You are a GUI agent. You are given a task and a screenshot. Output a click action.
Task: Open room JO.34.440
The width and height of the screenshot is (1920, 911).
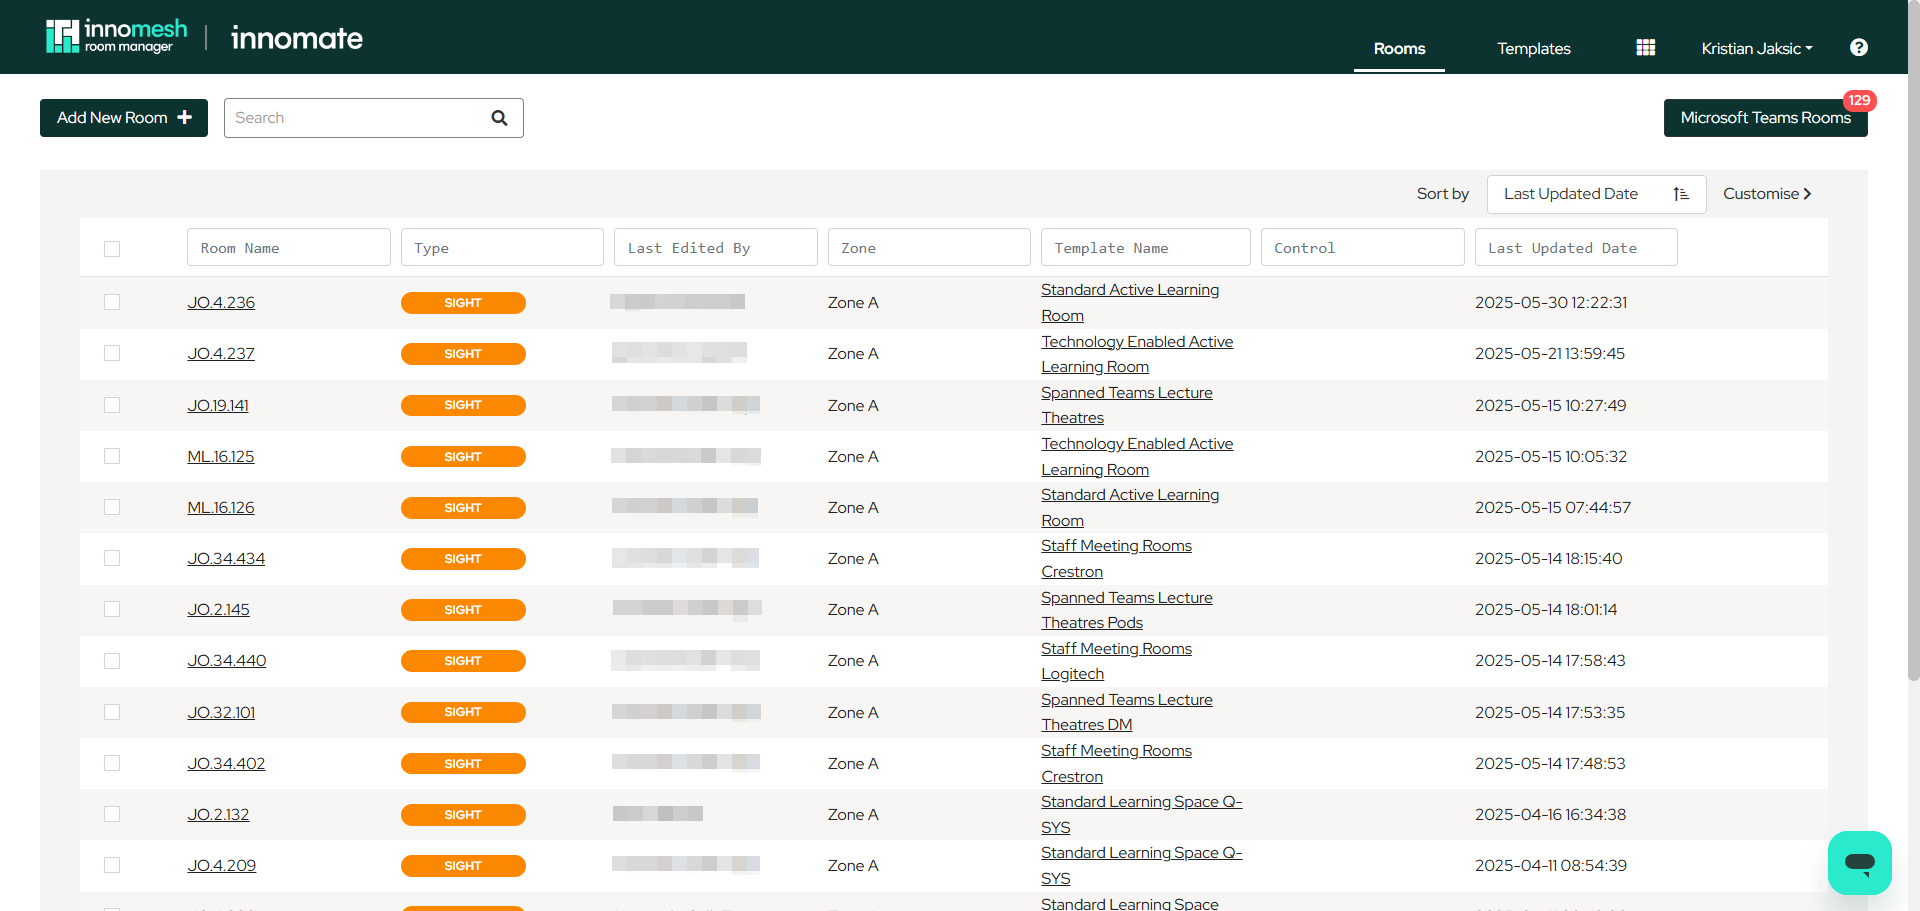[227, 660]
